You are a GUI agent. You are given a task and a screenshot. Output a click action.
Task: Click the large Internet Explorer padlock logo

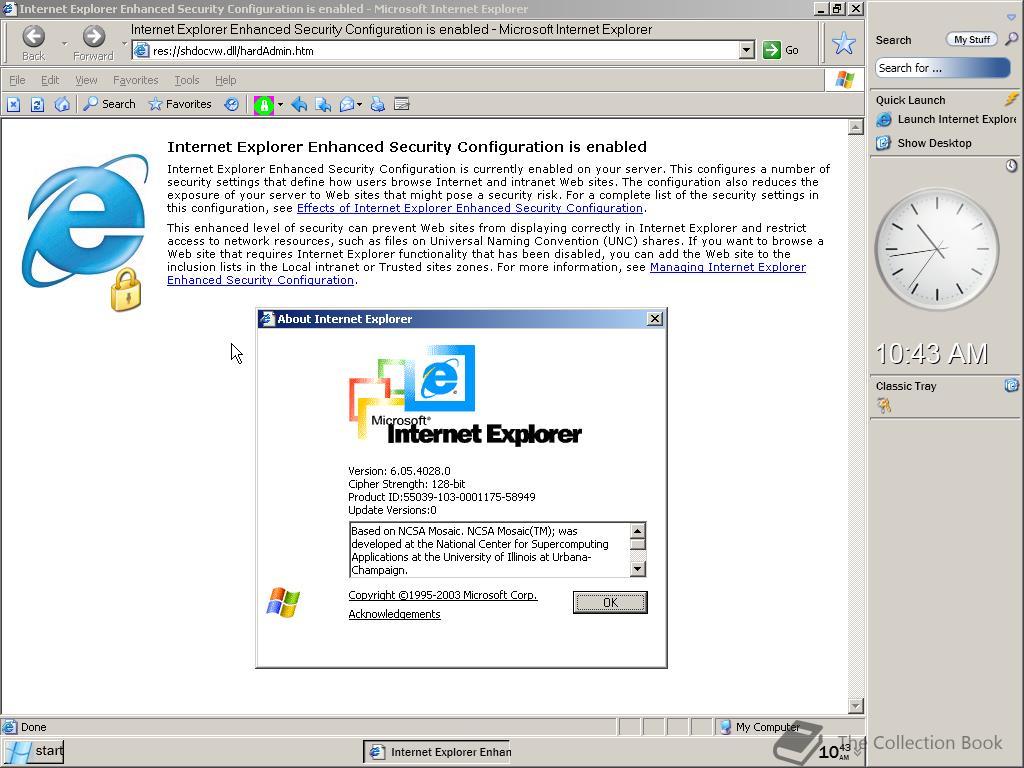click(85, 232)
